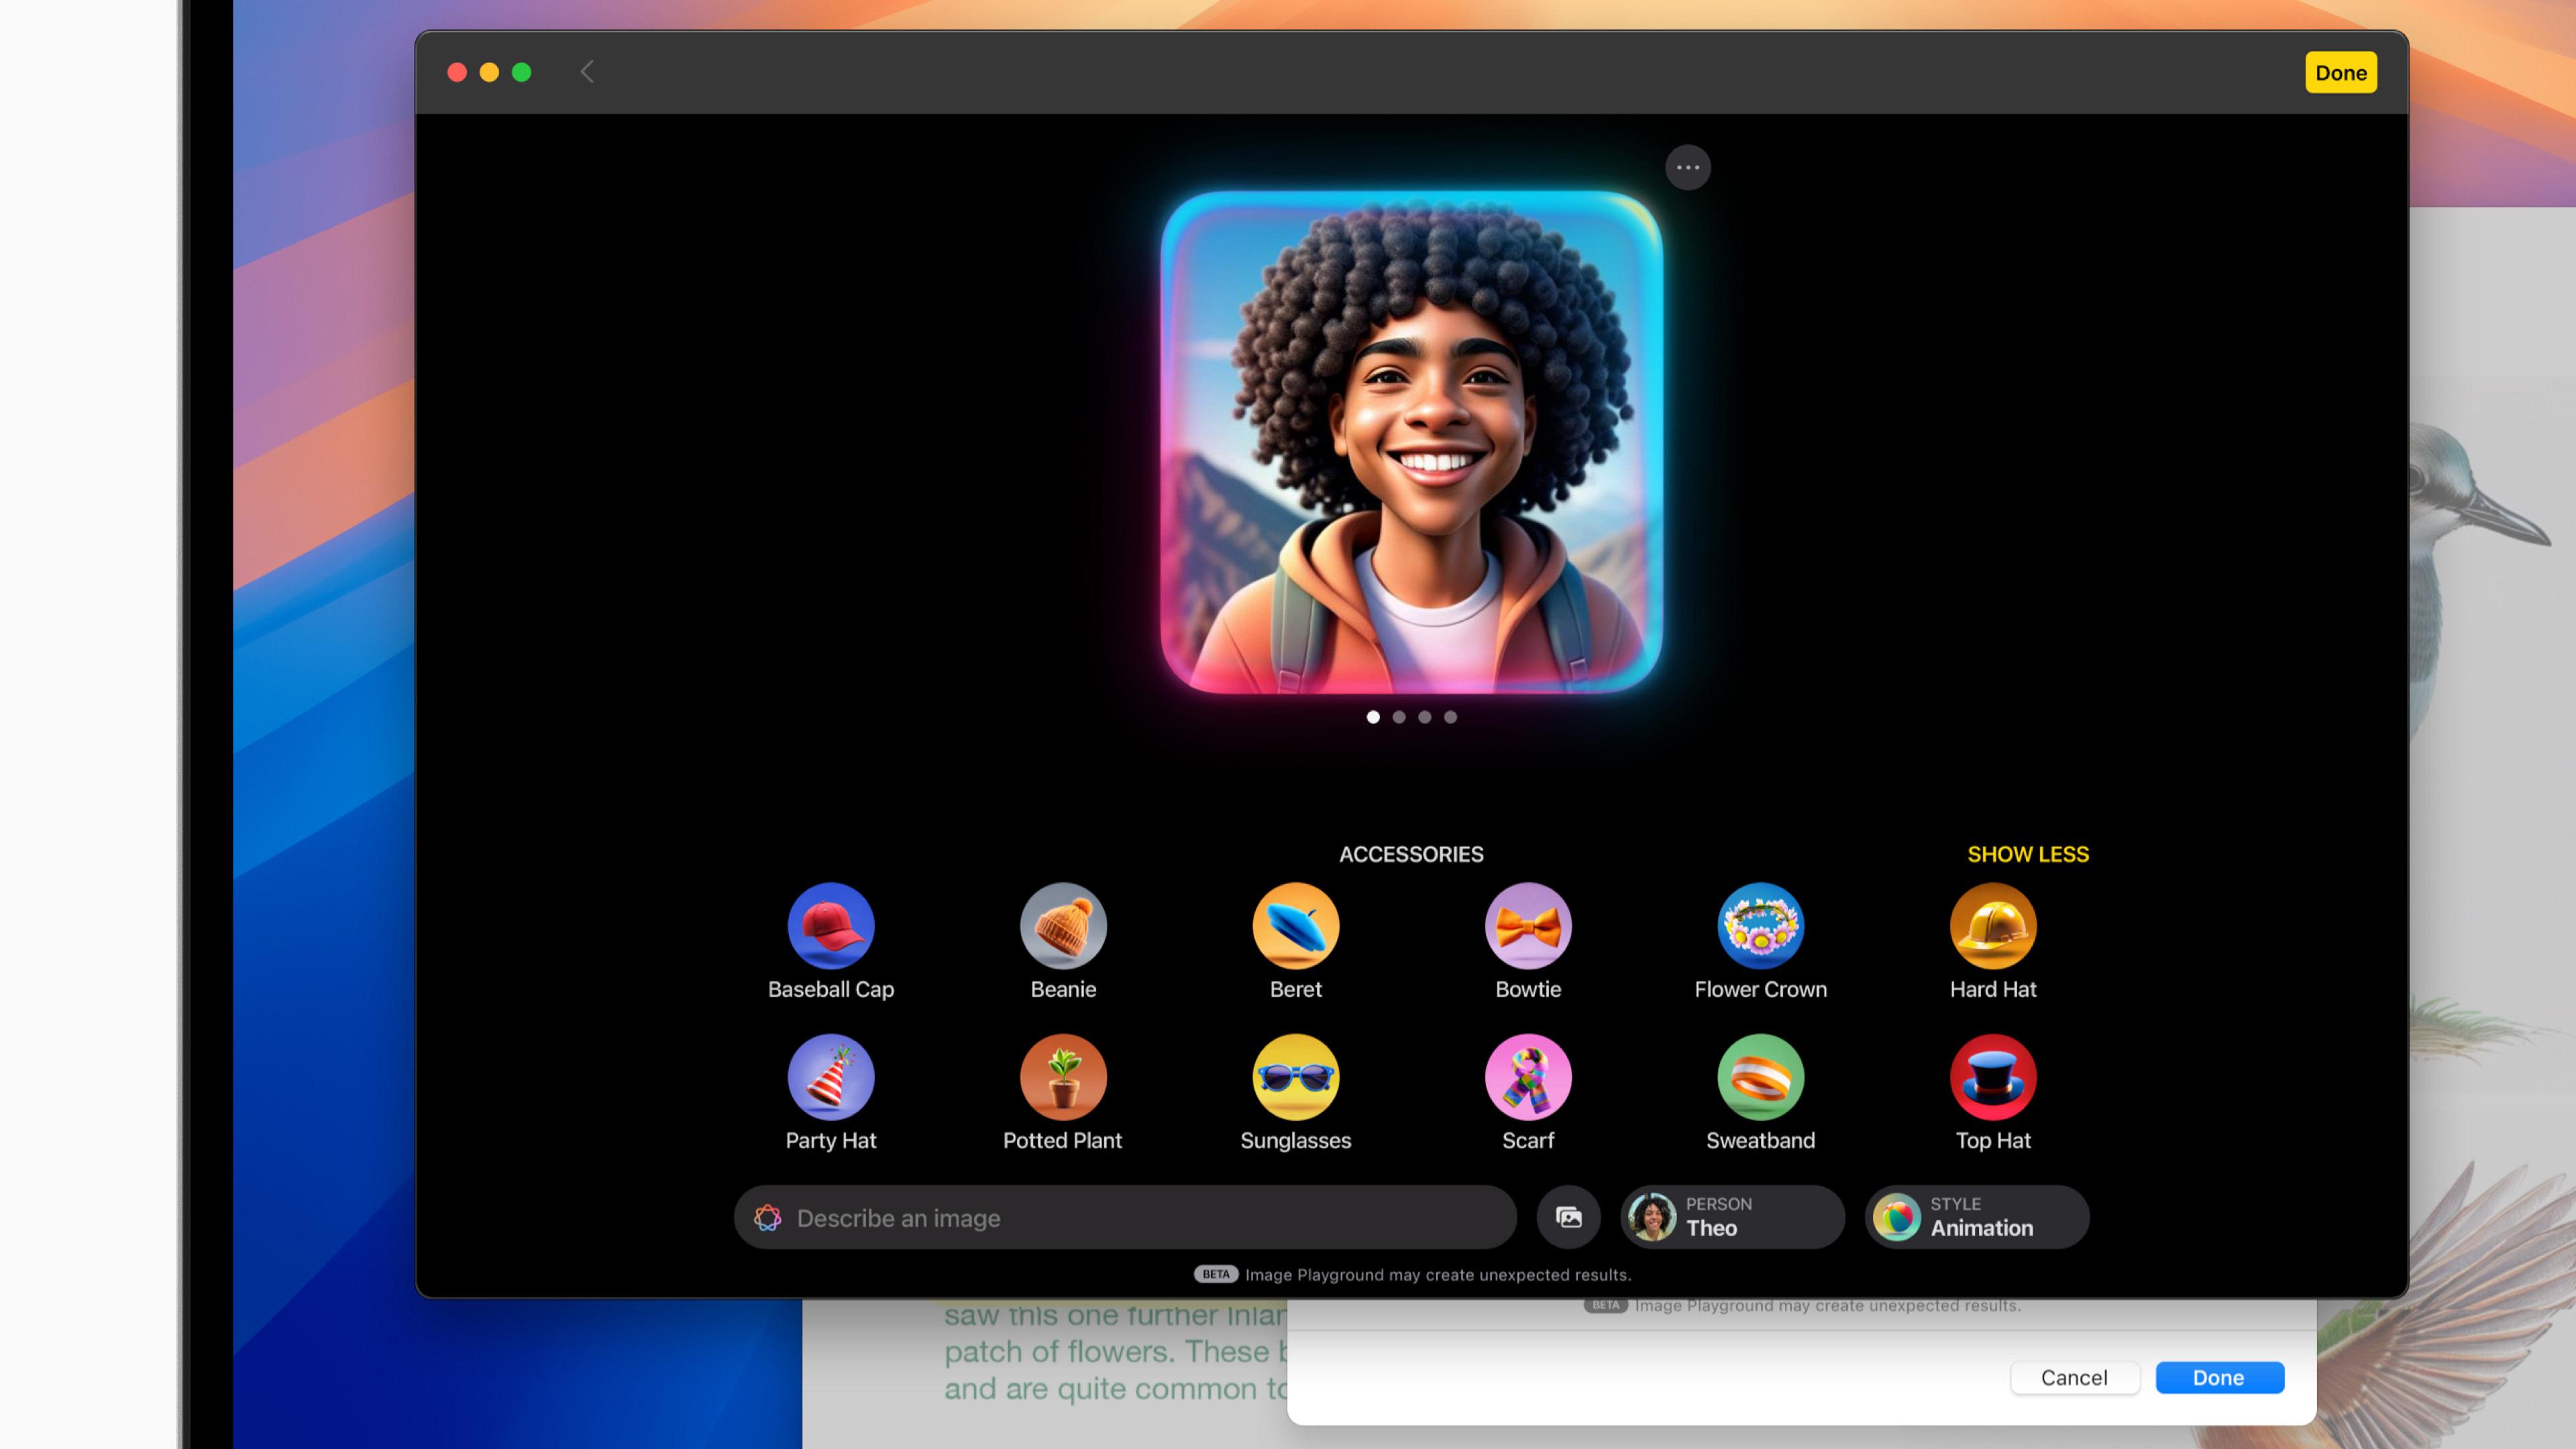Image resolution: width=2576 pixels, height=1449 pixels.
Task: Select the second page indicator dot
Action: pyautogui.click(x=1399, y=716)
